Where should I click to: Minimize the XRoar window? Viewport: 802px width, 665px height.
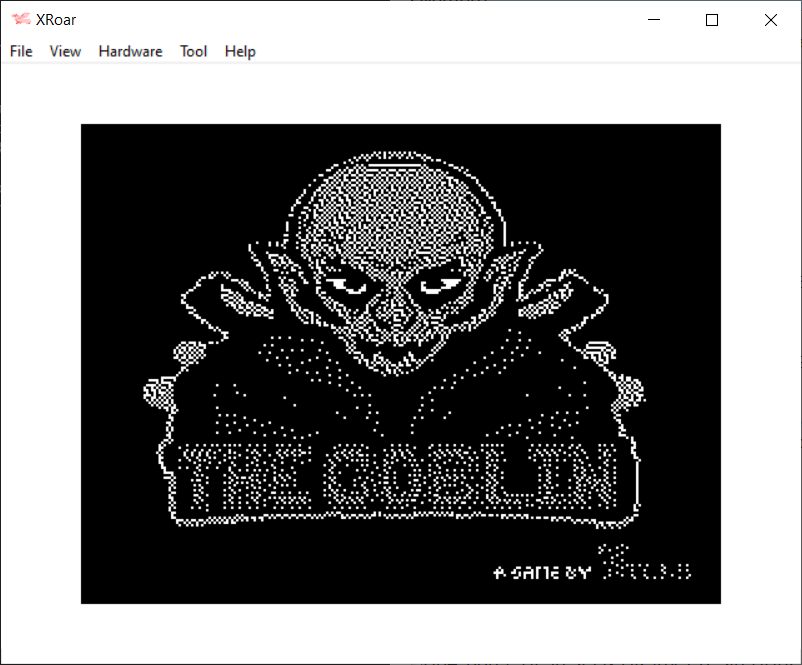(654, 20)
